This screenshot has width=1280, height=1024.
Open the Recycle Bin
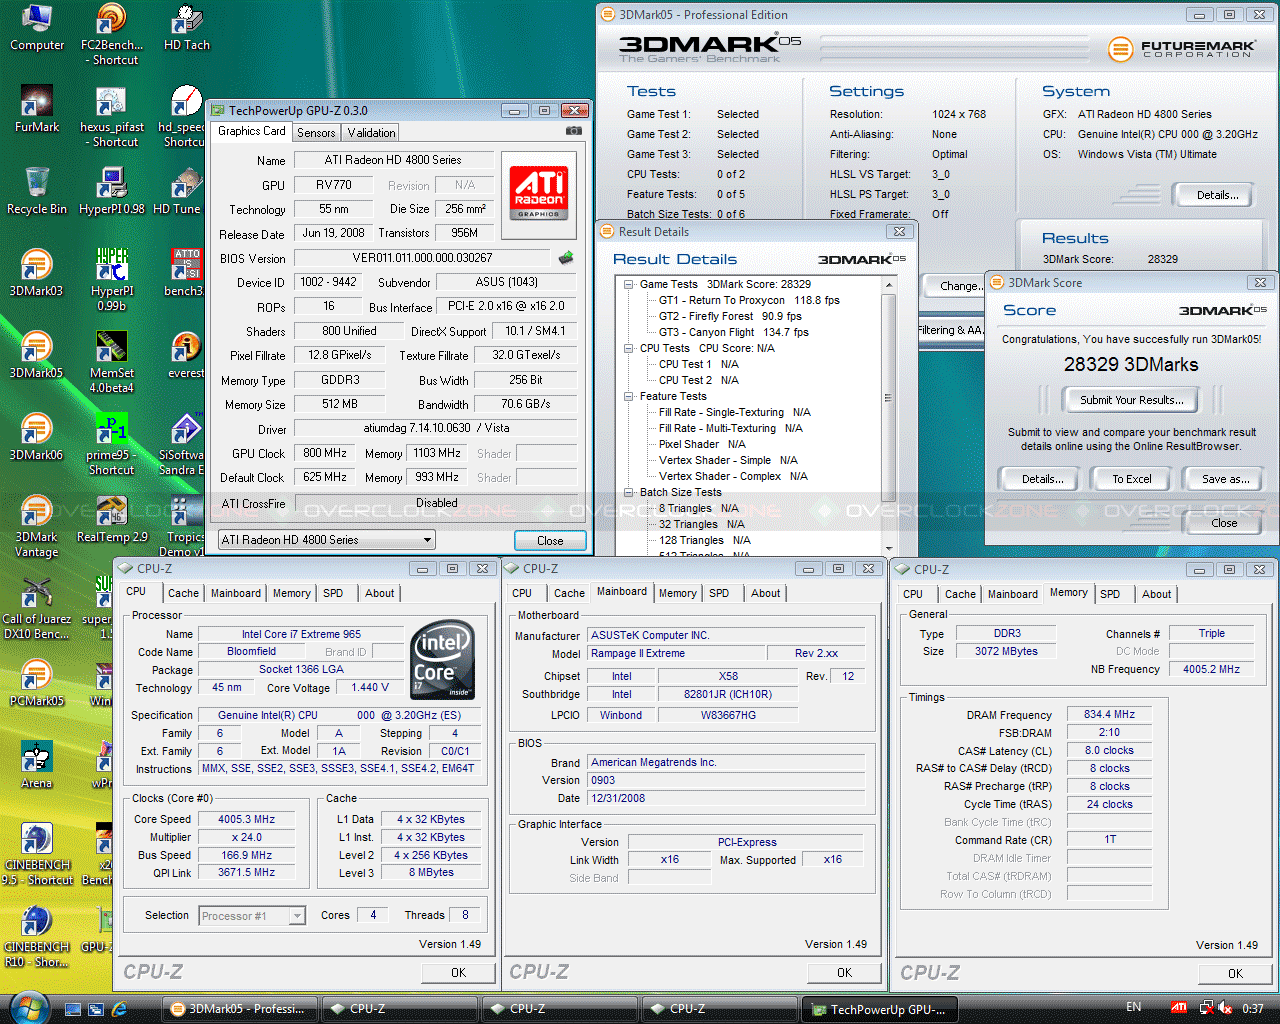[x=37, y=192]
